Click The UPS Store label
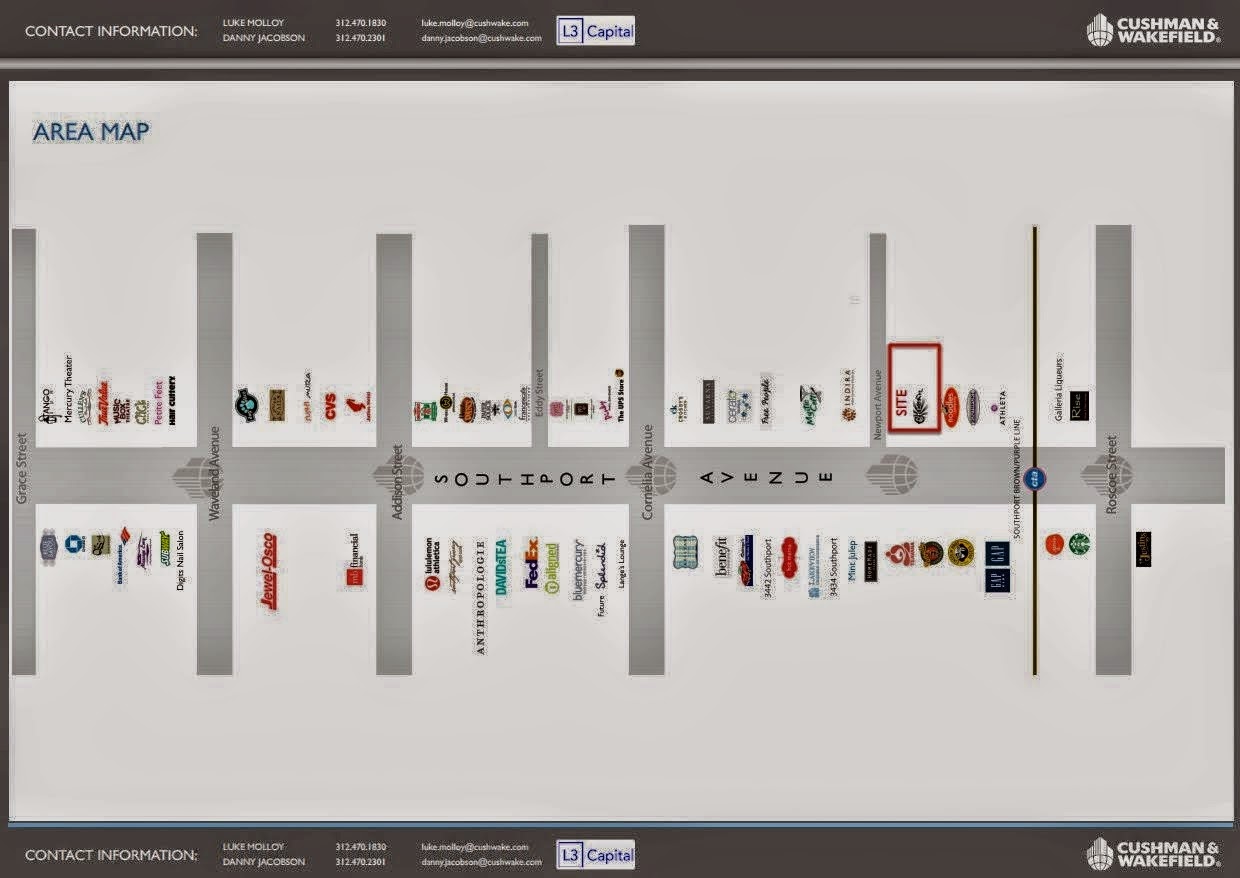1240x878 pixels. pyautogui.click(x=621, y=396)
